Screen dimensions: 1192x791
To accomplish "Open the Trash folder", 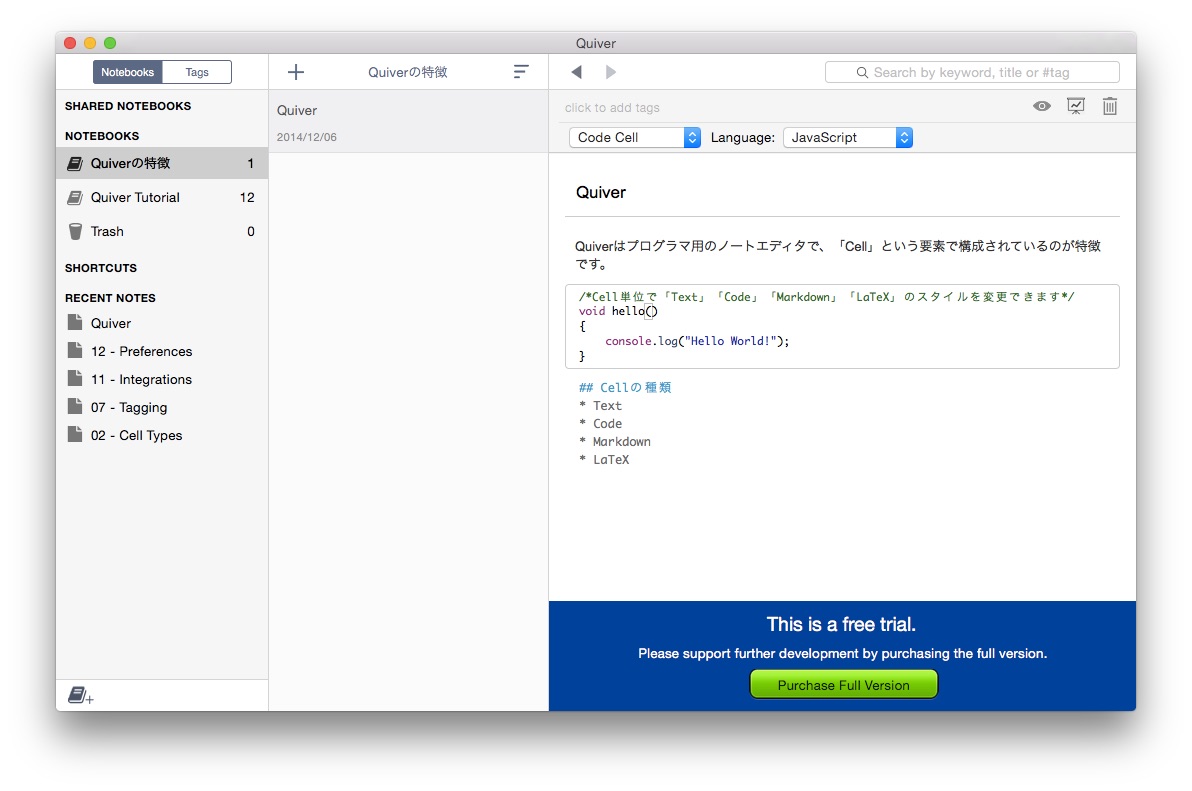I will point(162,231).
